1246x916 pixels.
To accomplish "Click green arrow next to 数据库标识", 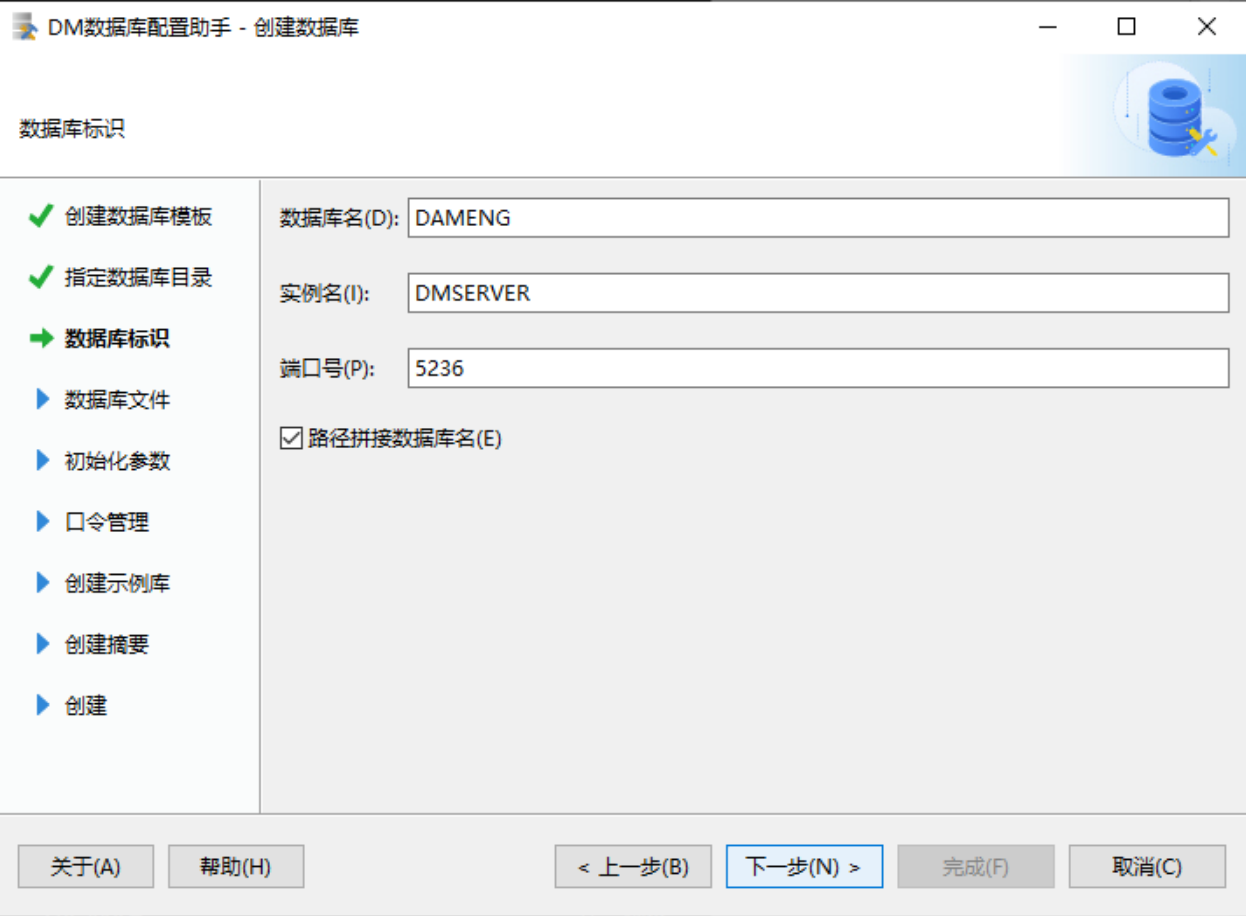I will click(41, 339).
